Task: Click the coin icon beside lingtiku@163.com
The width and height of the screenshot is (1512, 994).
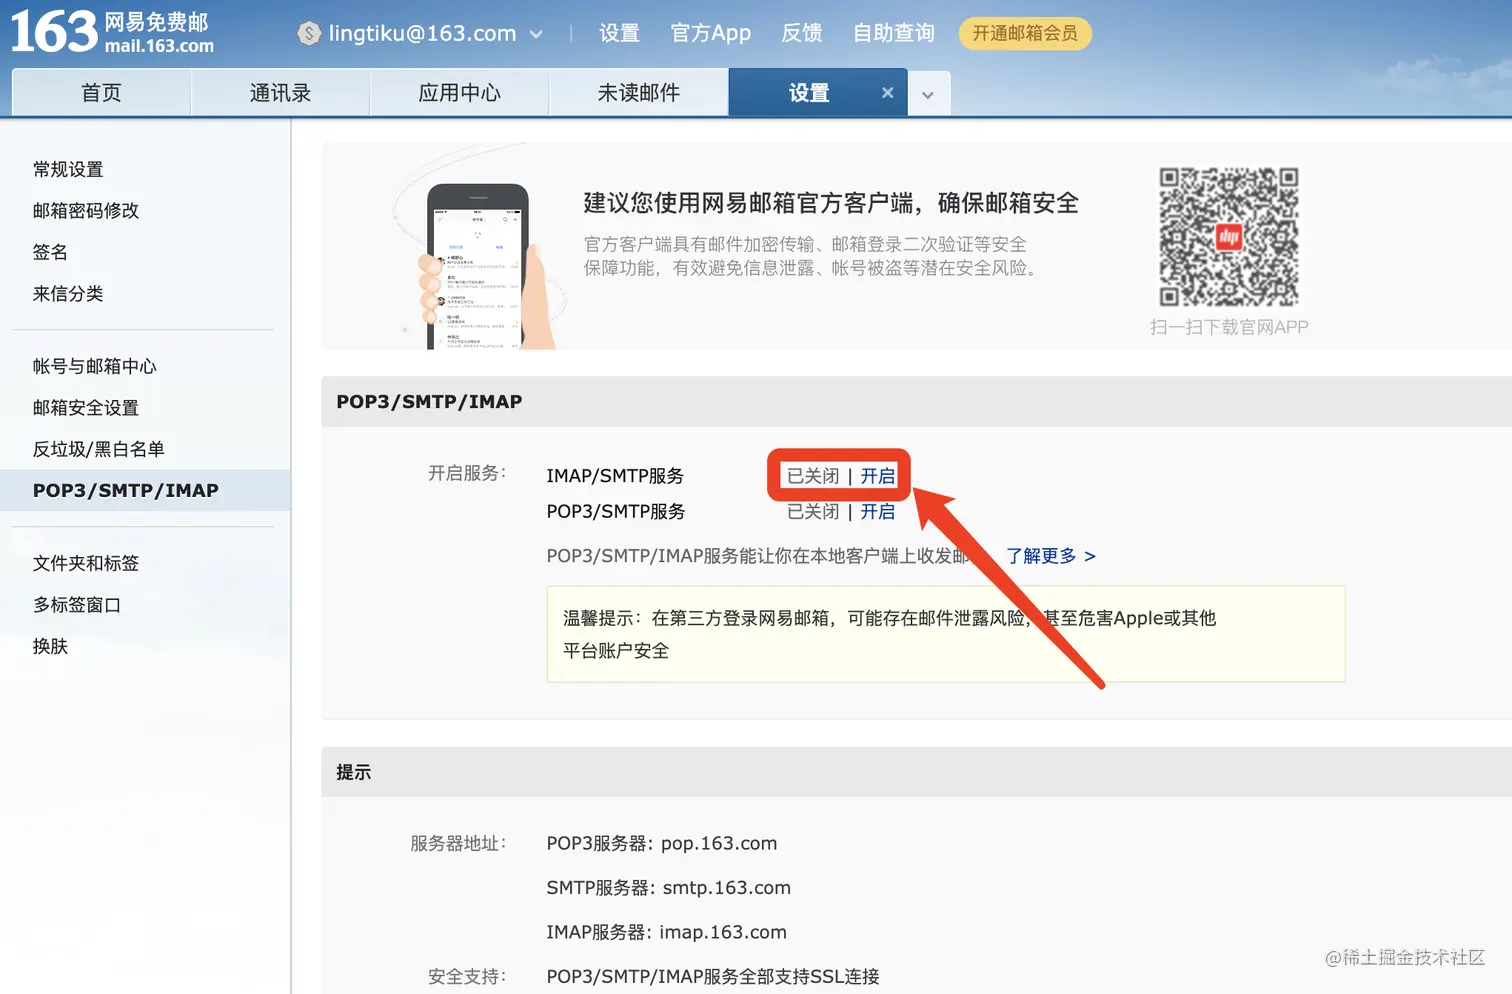Action: [x=309, y=33]
